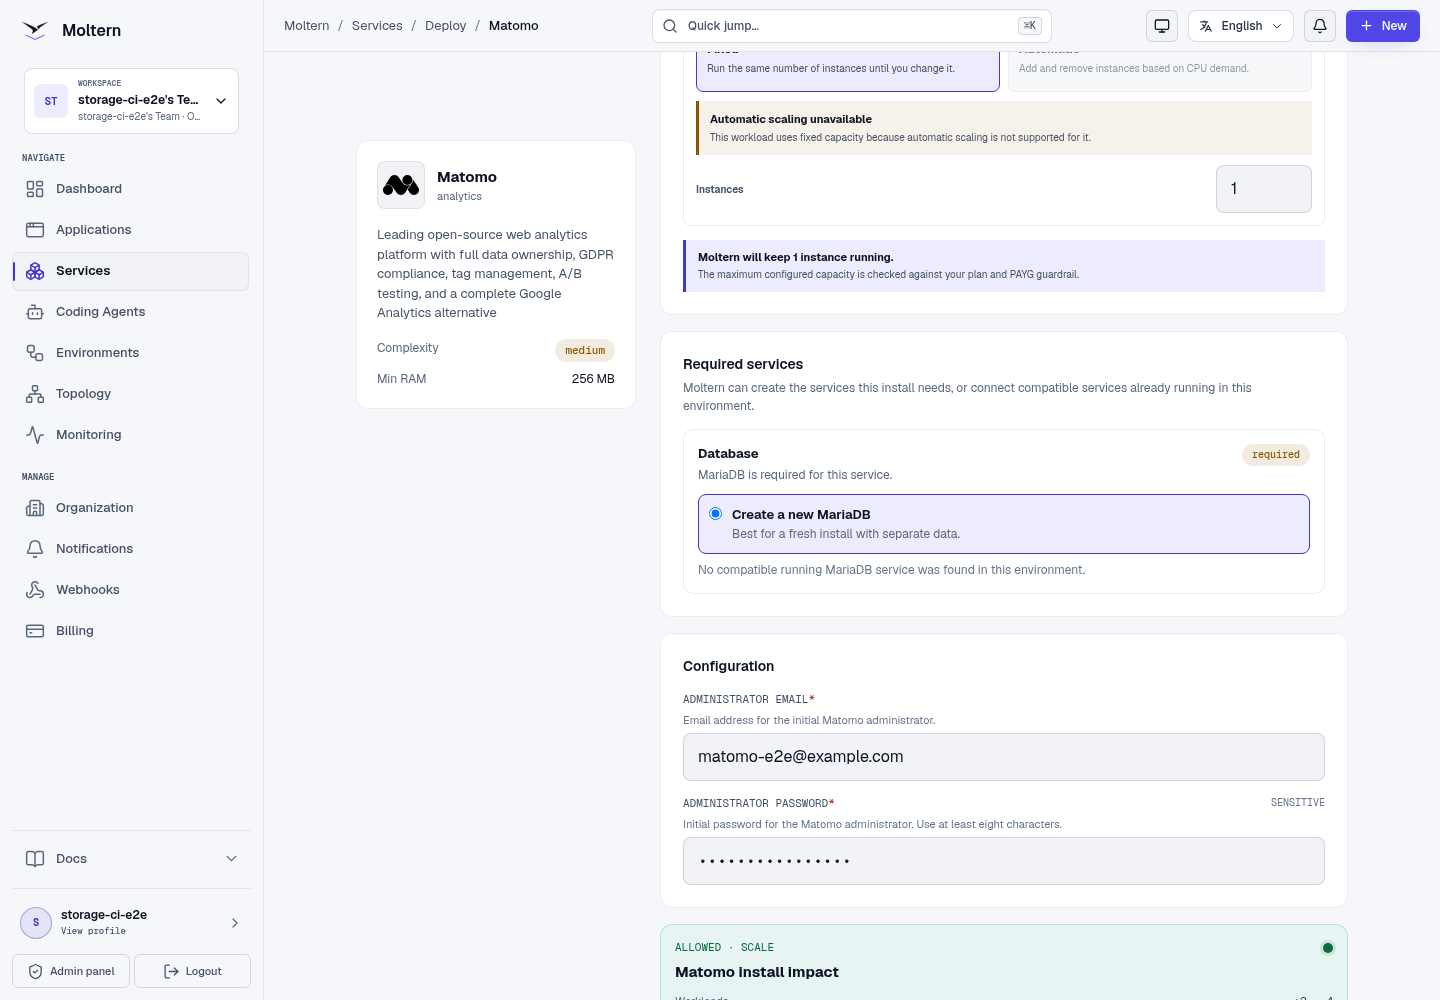This screenshot has height=1000, width=1440.
Task: Open Dashboard from the sidebar
Action: [x=130, y=189]
